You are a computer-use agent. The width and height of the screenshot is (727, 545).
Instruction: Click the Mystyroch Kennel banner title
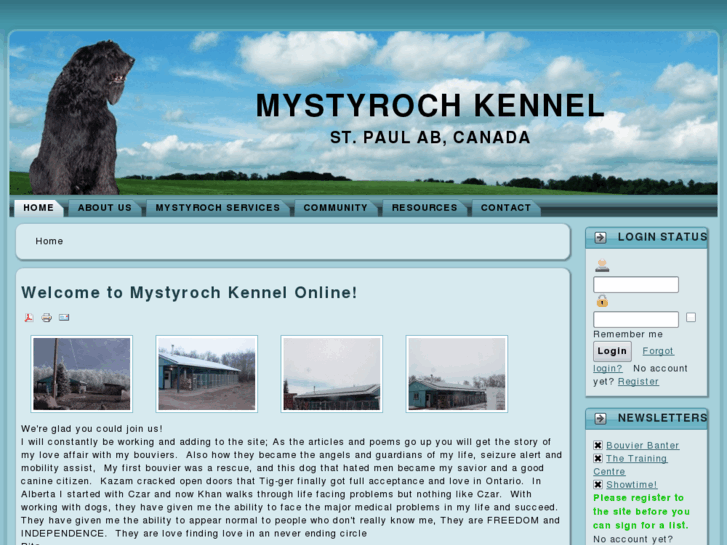pos(430,105)
